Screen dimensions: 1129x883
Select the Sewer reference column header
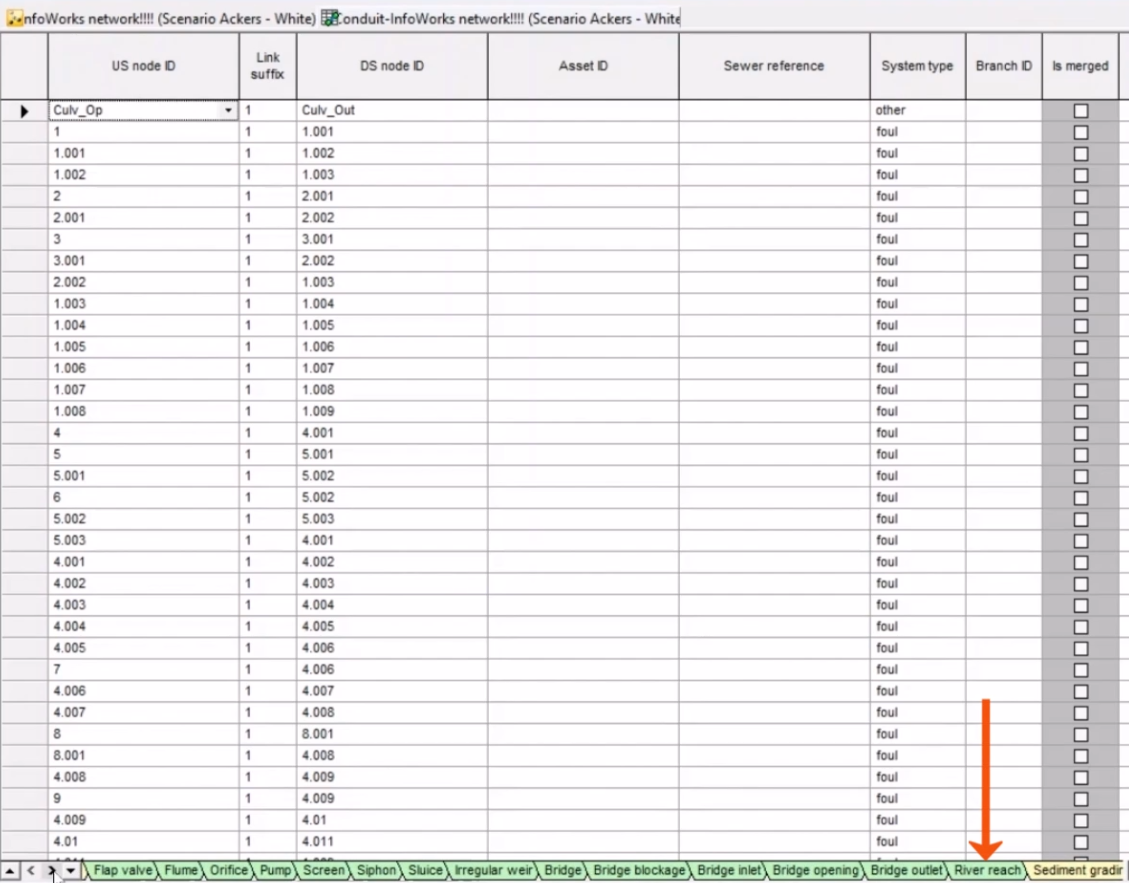click(773, 66)
